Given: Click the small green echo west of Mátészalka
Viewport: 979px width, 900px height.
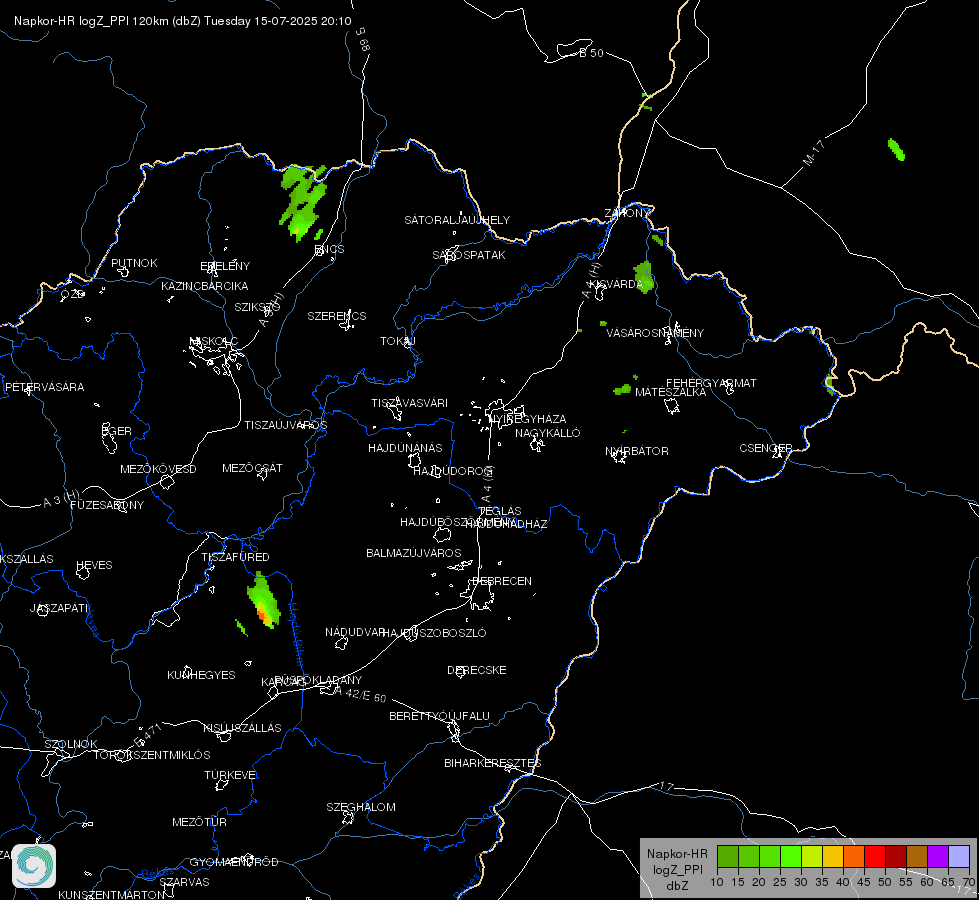Looking at the screenshot, I should tap(622, 390).
